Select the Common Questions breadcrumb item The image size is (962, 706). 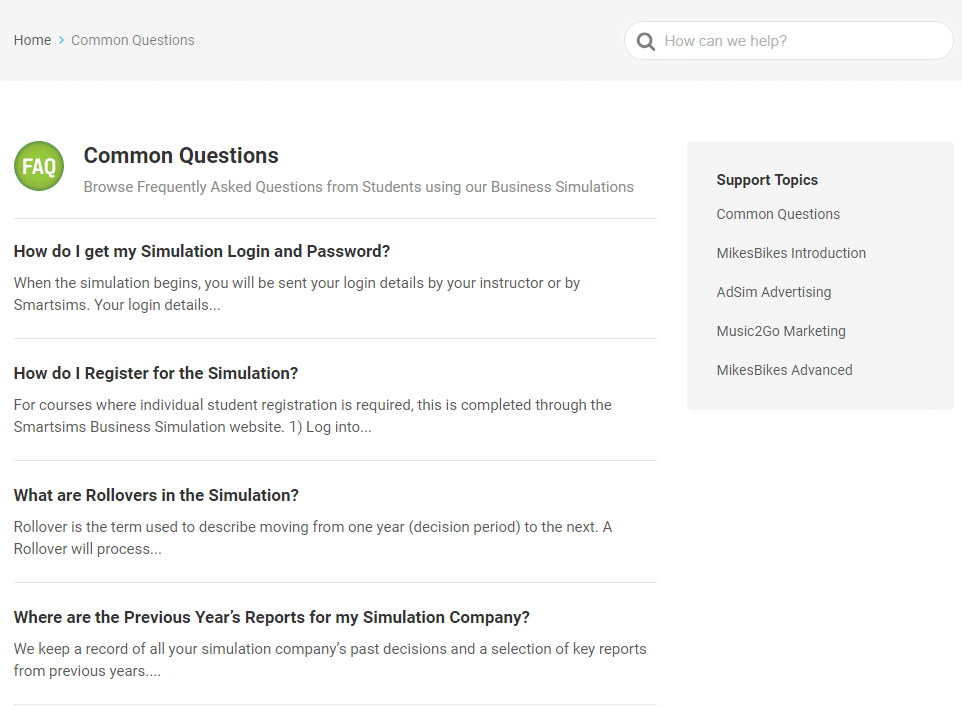click(x=133, y=40)
